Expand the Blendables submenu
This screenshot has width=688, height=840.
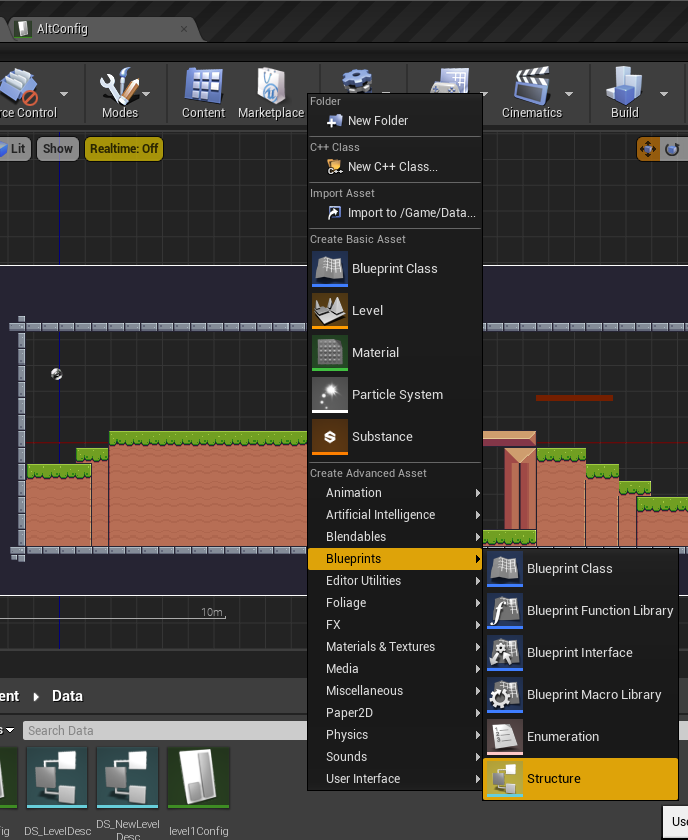(395, 537)
